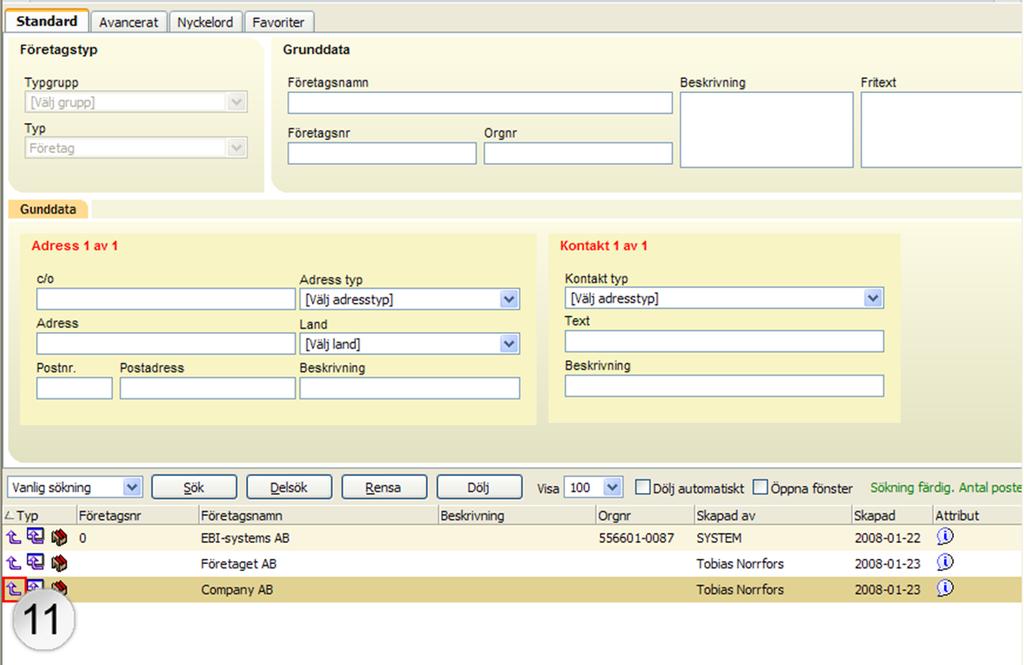The image size is (1024, 665).
Task: Select the Gunddata tab
Action: coord(48,209)
